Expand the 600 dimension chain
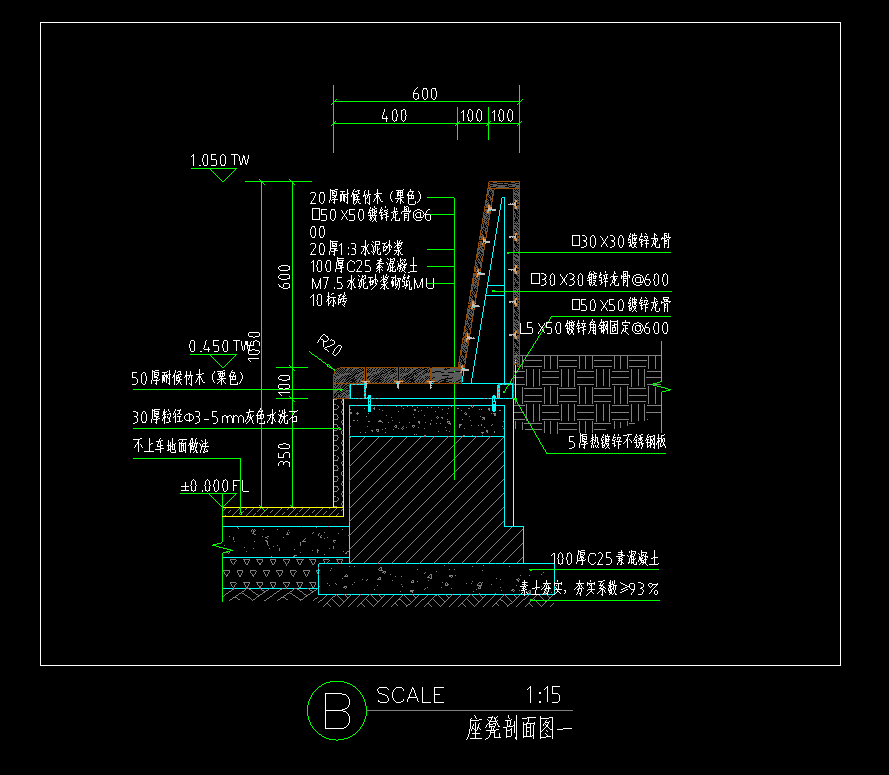This screenshot has width=889, height=775. [x=424, y=93]
